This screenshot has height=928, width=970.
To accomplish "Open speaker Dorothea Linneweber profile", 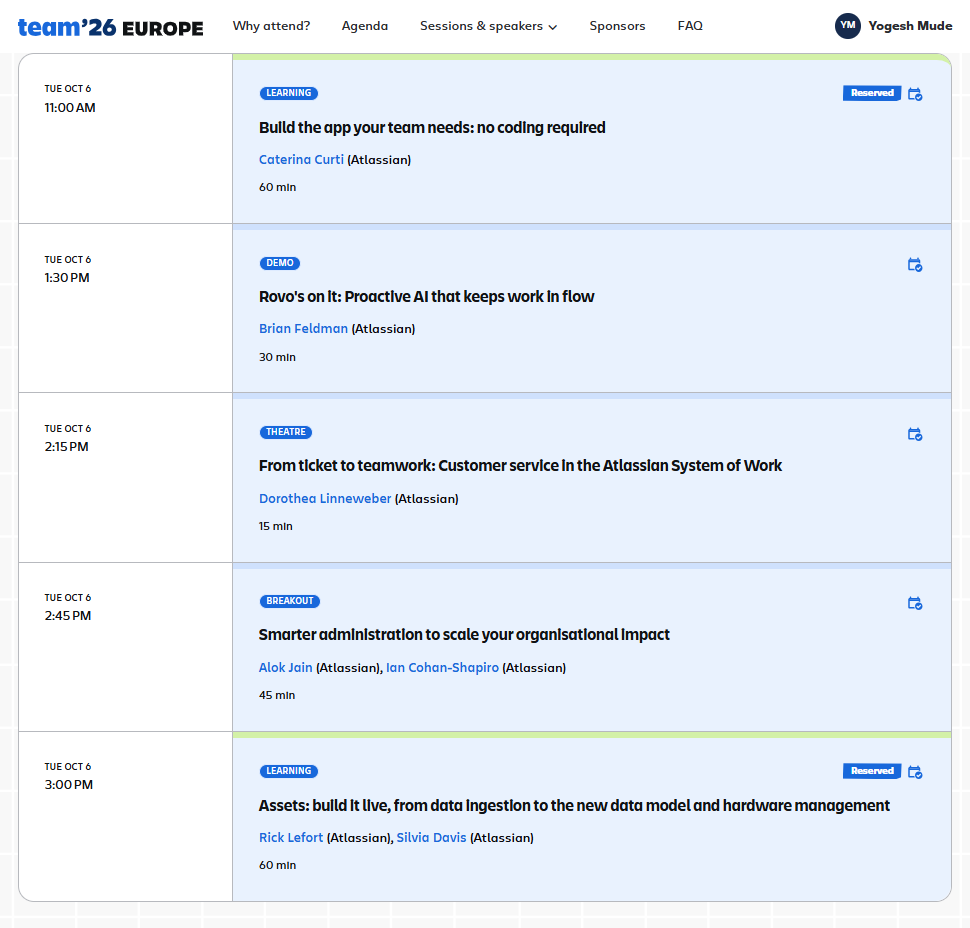I will [x=325, y=499].
